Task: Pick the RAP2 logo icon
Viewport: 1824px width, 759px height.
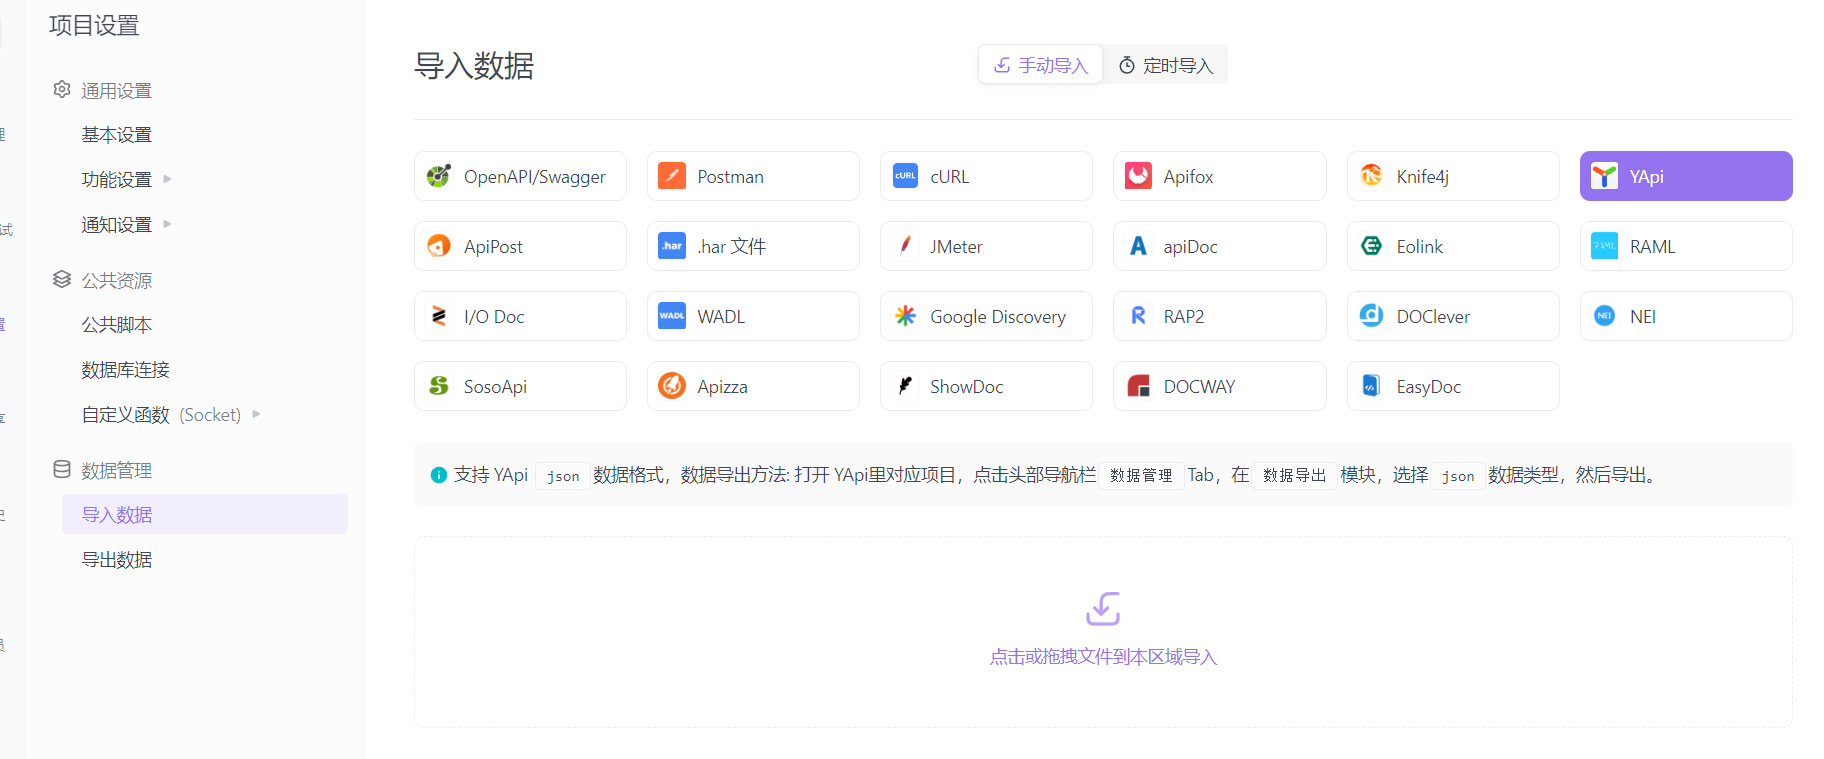Action: pos(1138,316)
